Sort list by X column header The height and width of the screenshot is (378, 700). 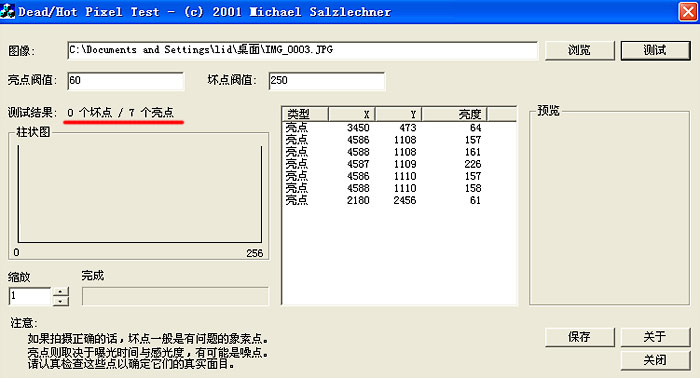coord(352,114)
